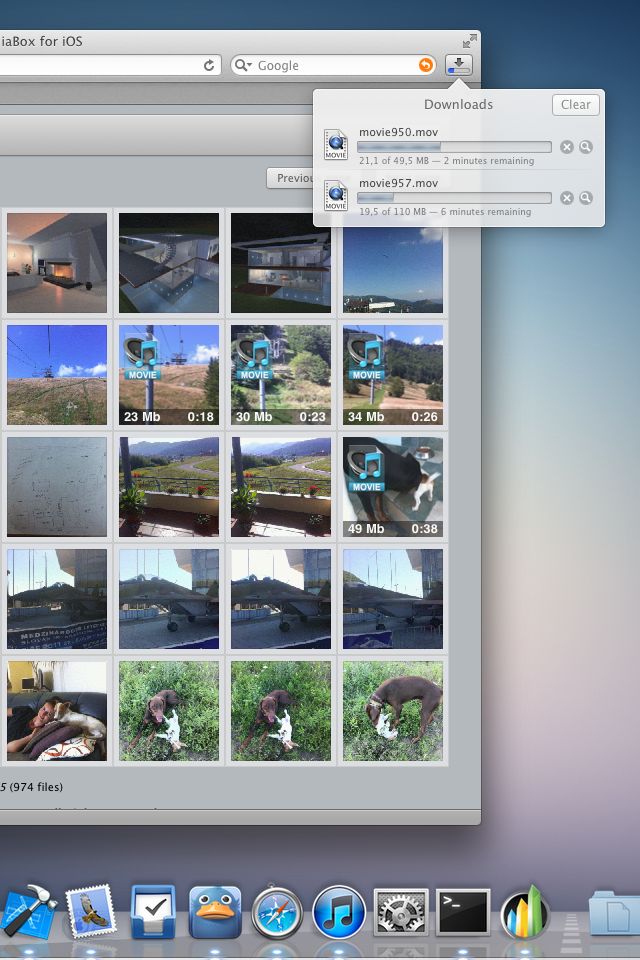Open the Numbers chart app in the Dock
Image resolution: width=640 pixels, height=960 pixels.
tap(524, 912)
